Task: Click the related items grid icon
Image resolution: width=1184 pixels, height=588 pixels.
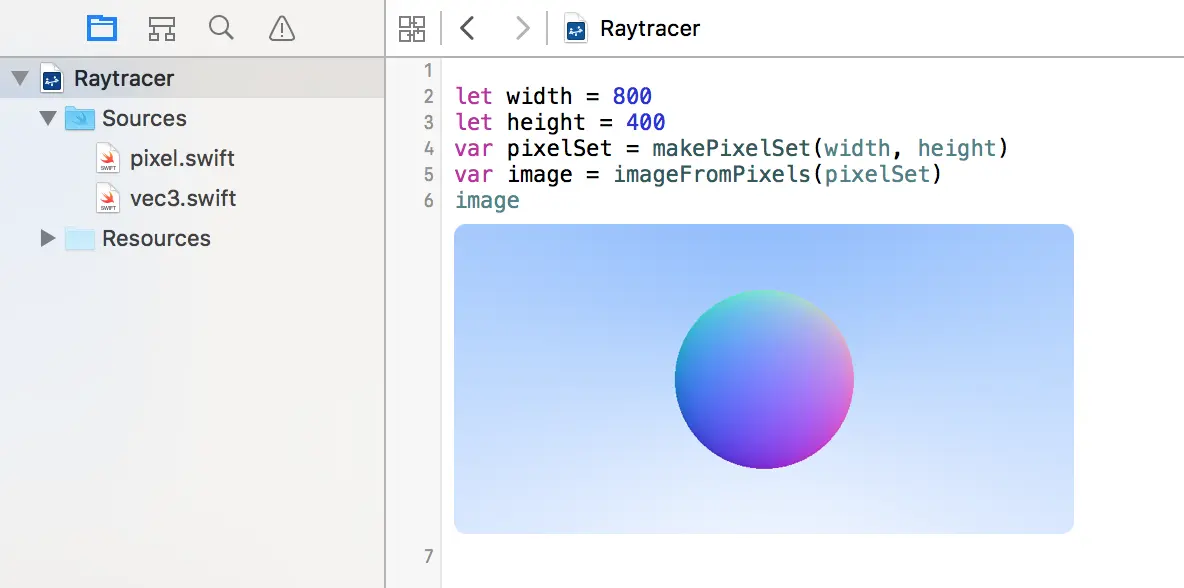Action: pyautogui.click(x=411, y=28)
